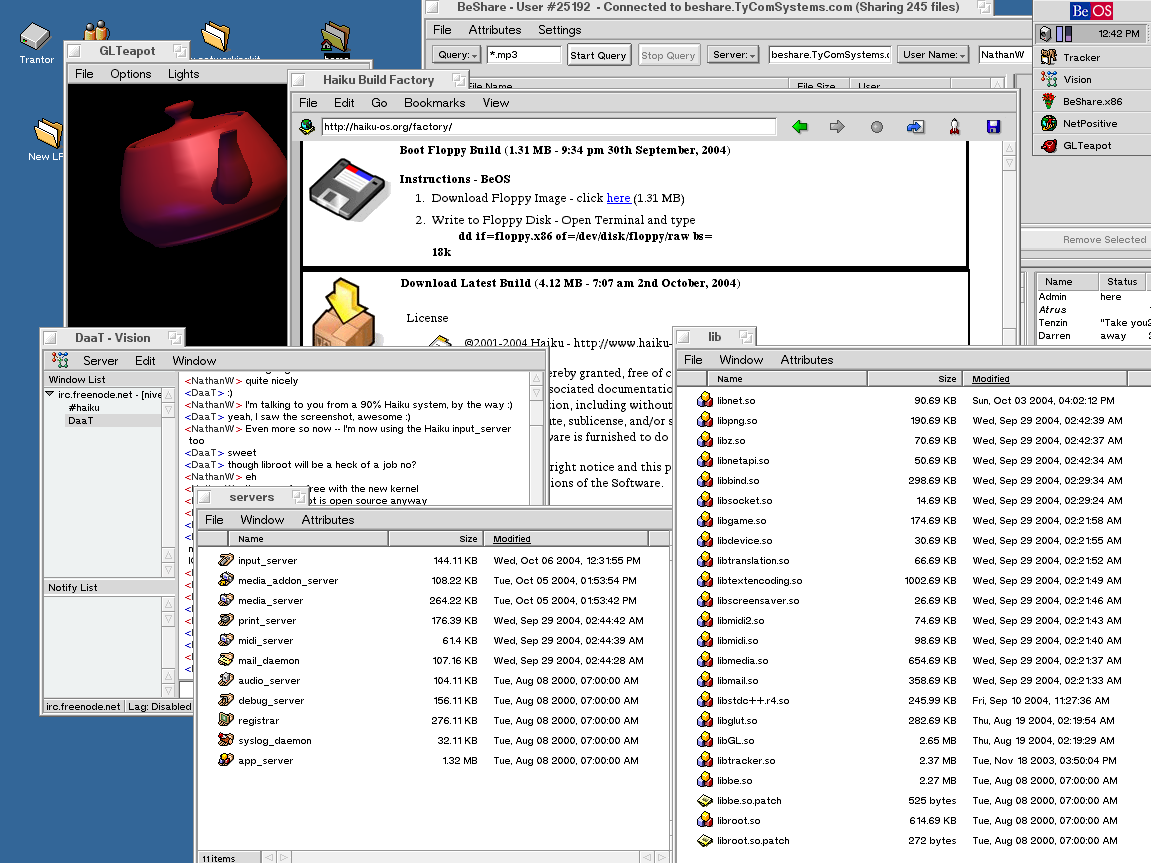Select the #haiku channel in Window List
1152x864 pixels.
(x=84, y=407)
